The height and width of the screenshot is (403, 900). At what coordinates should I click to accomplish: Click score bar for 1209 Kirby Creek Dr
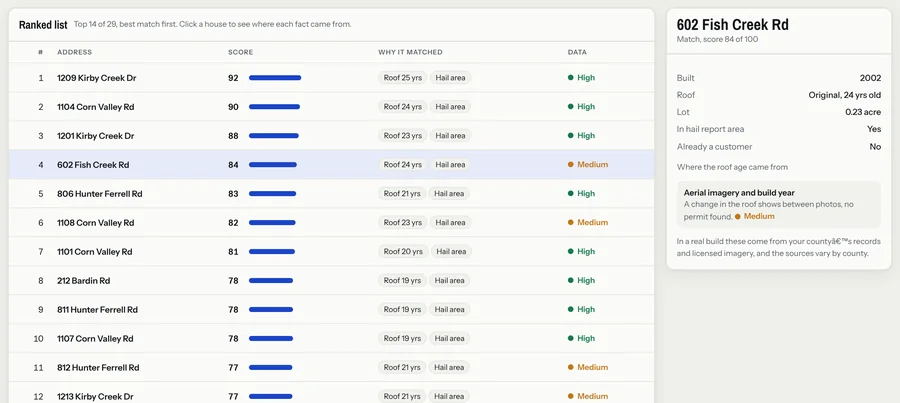click(275, 78)
